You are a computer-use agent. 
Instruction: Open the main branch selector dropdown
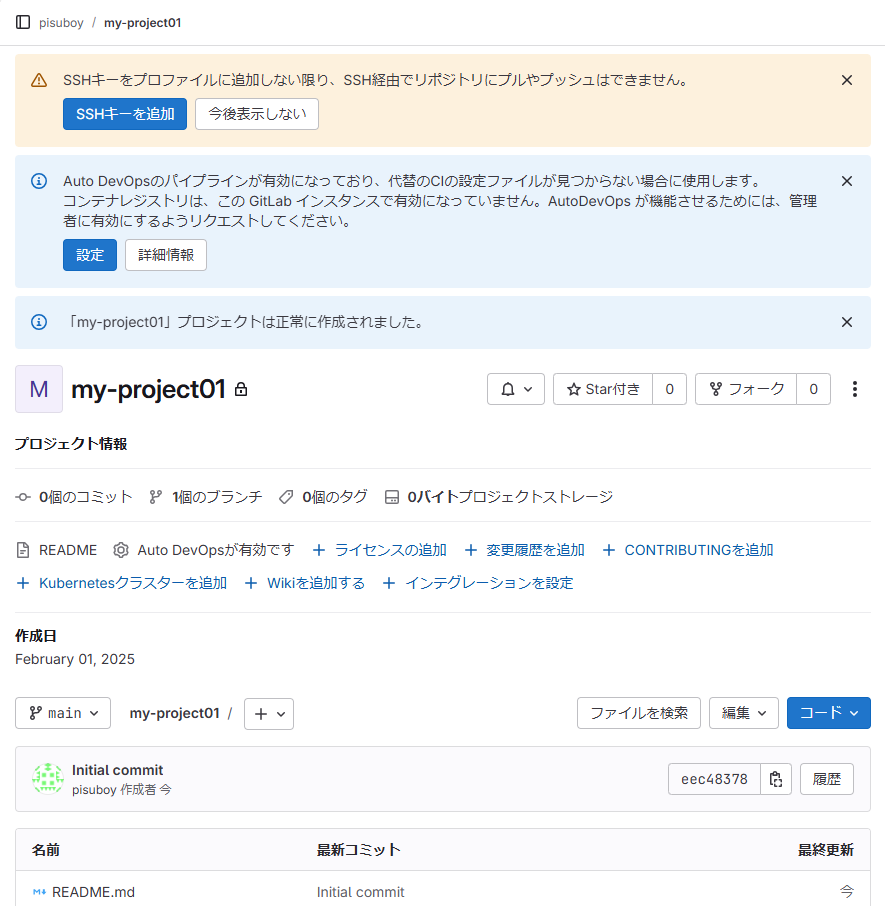(x=63, y=713)
